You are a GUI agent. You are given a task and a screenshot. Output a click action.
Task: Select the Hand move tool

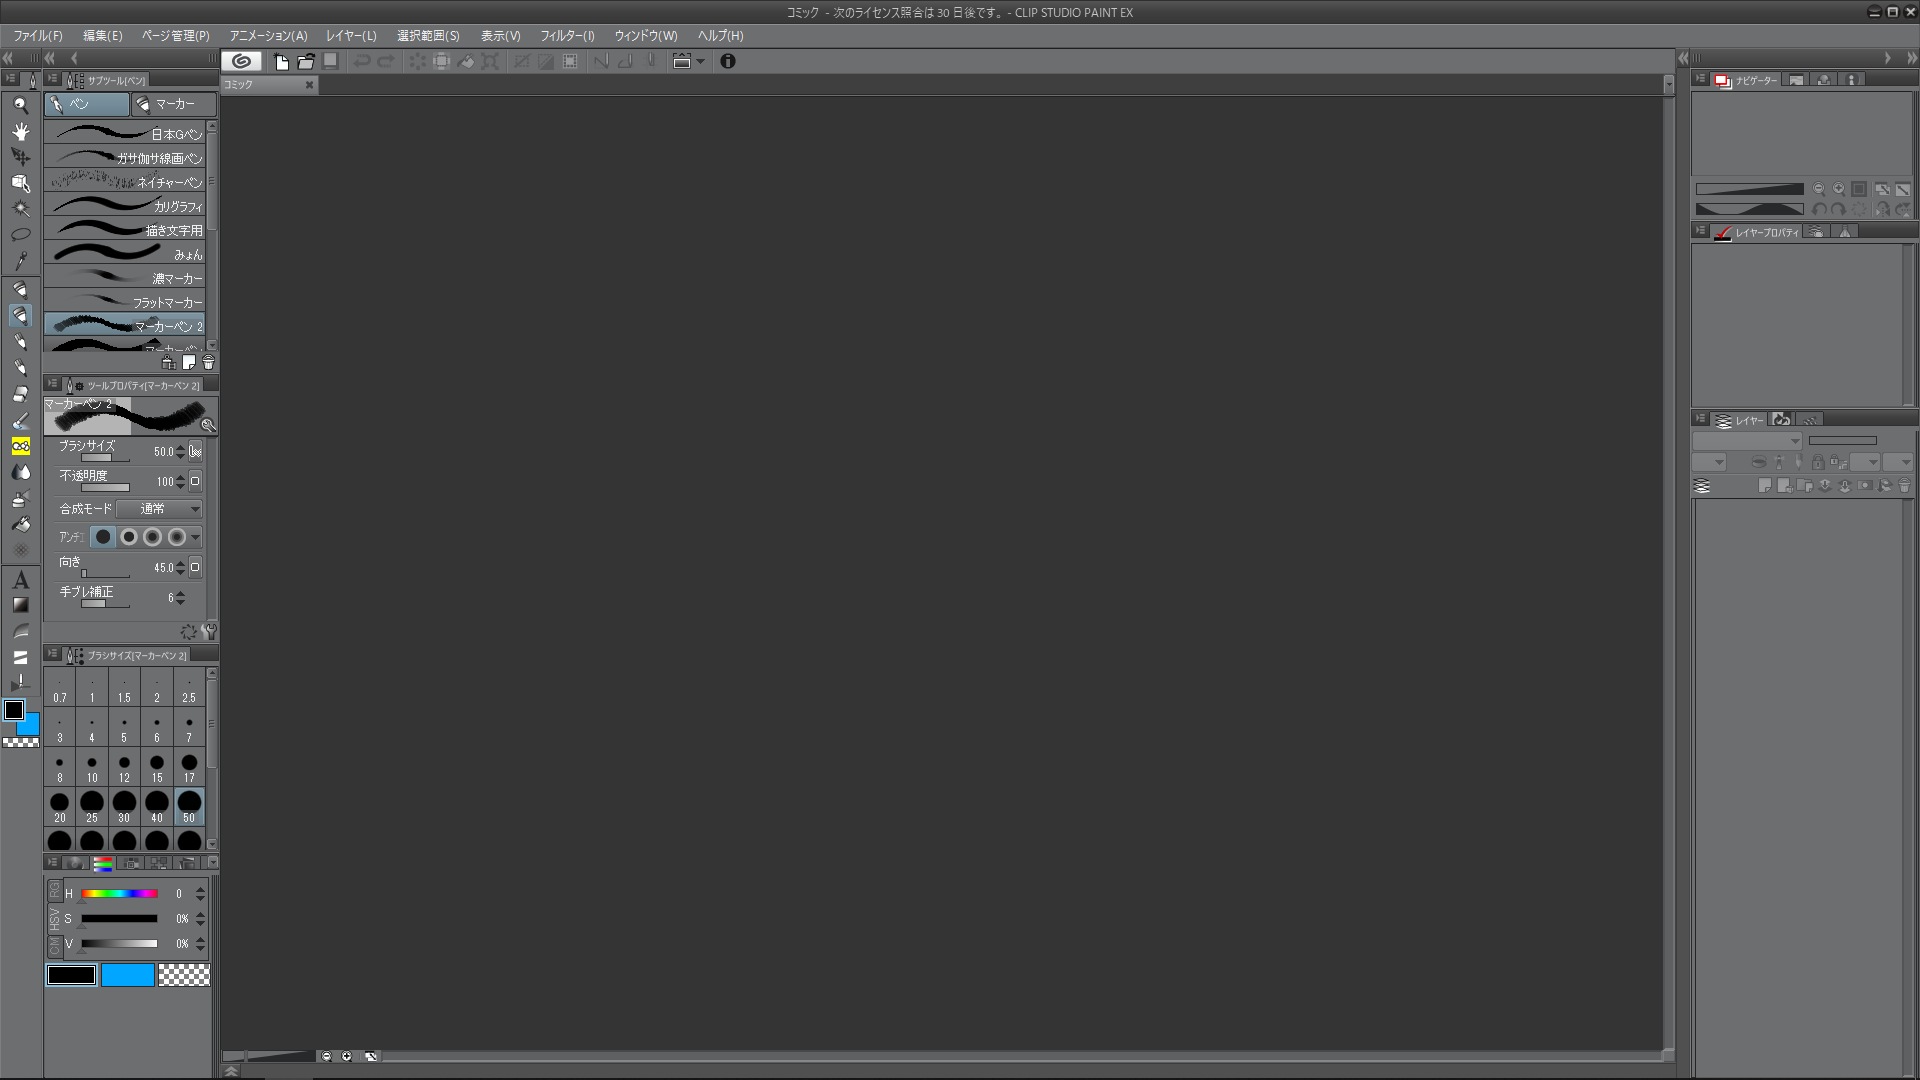point(20,131)
